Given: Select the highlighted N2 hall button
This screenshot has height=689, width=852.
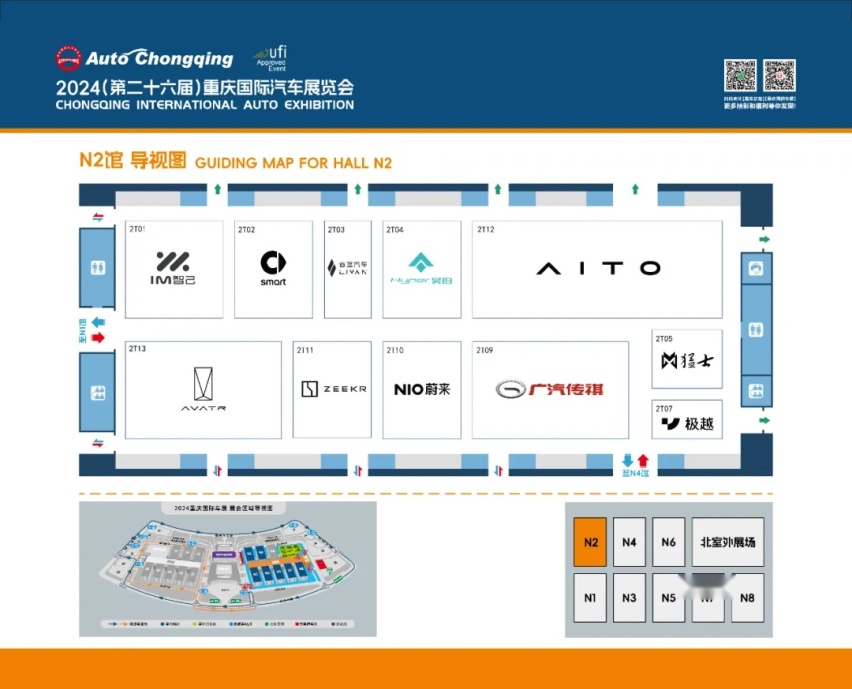Looking at the screenshot, I should pyautogui.click(x=590, y=542).
